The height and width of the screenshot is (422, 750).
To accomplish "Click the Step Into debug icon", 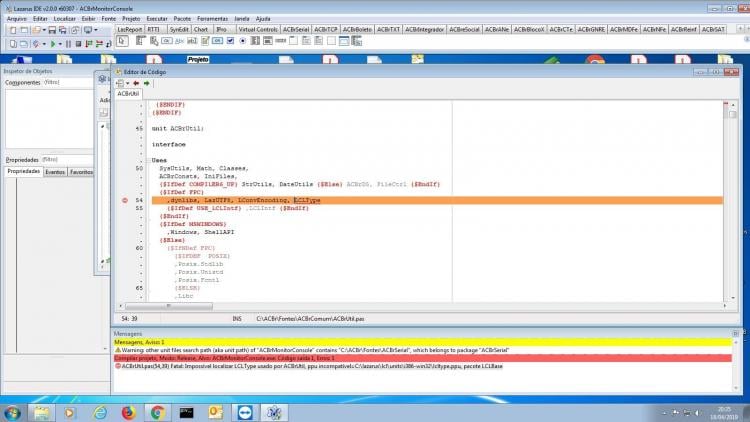I will pos(89,44).
